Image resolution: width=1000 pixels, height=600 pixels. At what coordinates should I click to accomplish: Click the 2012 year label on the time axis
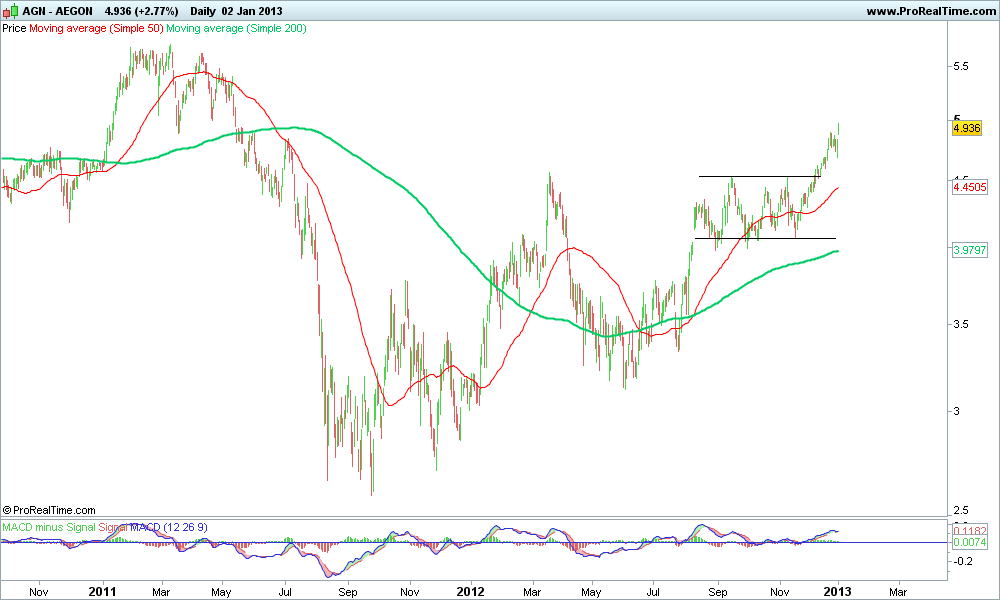click(471, 592)
